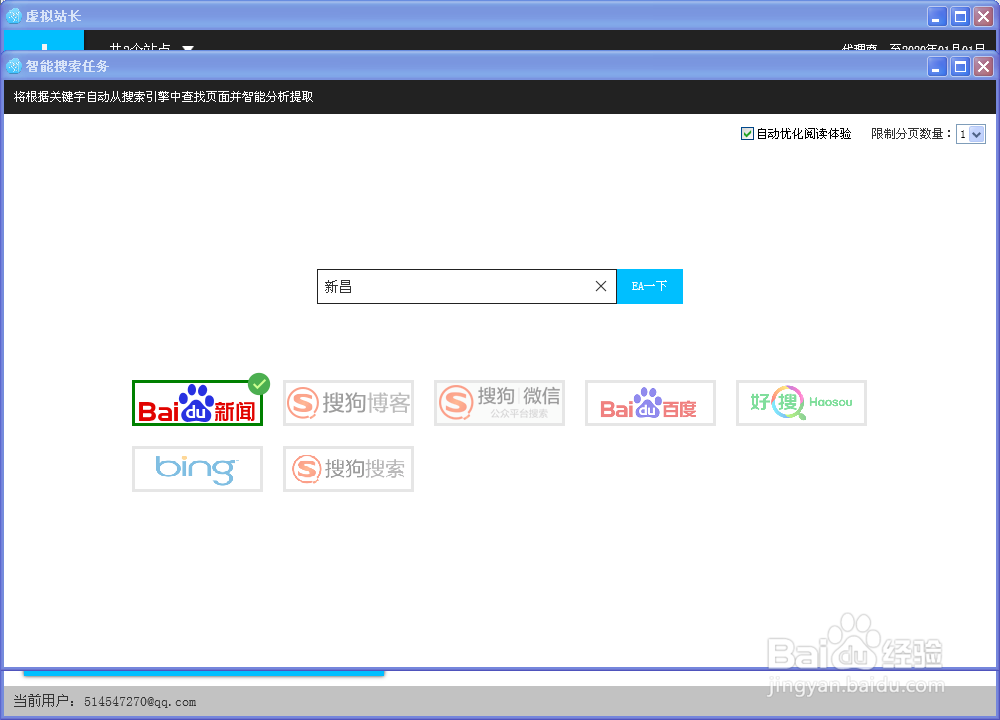Click the 智能搜索任务 title bar icon

click(13, 66)
